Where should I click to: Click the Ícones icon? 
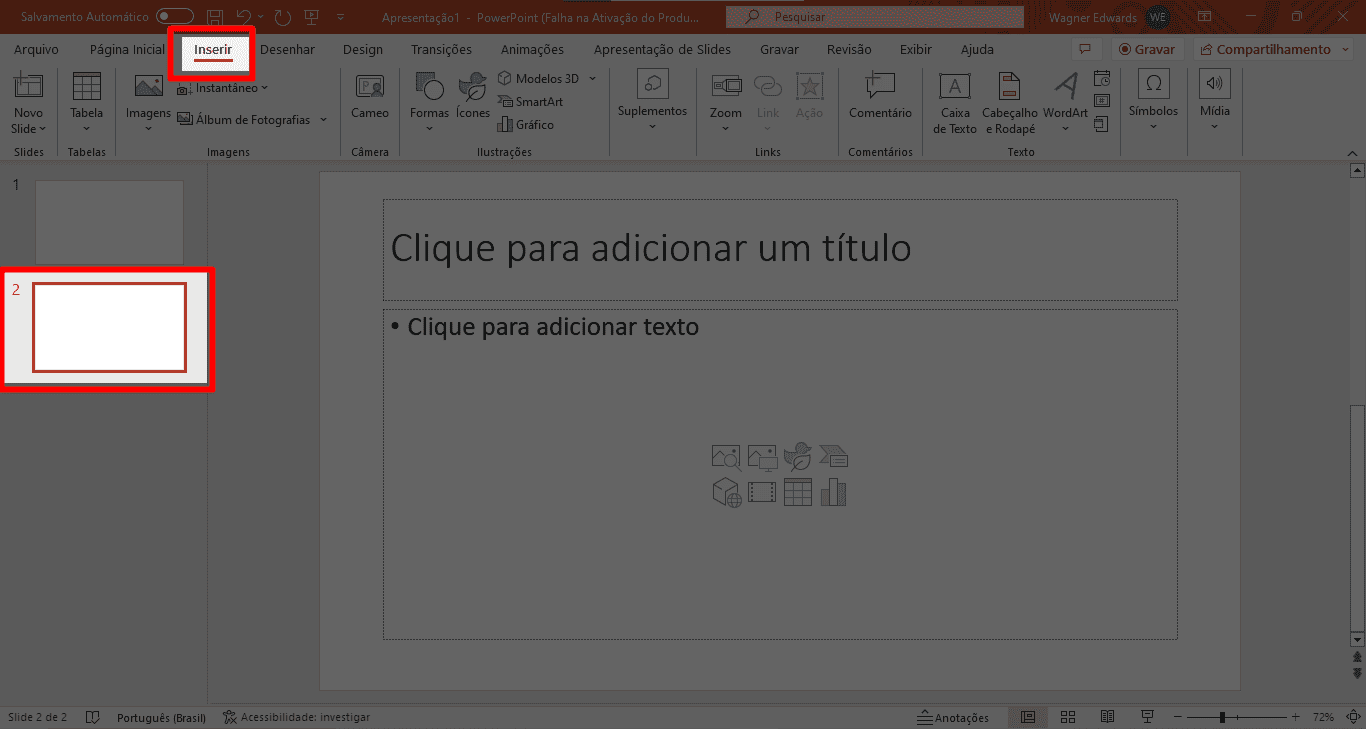click(x=472, y=88)
